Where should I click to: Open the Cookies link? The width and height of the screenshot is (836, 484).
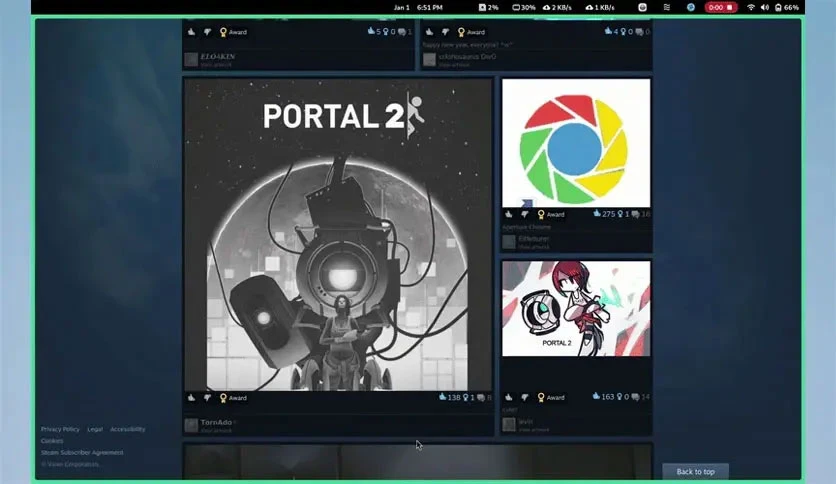pos(52,441)
